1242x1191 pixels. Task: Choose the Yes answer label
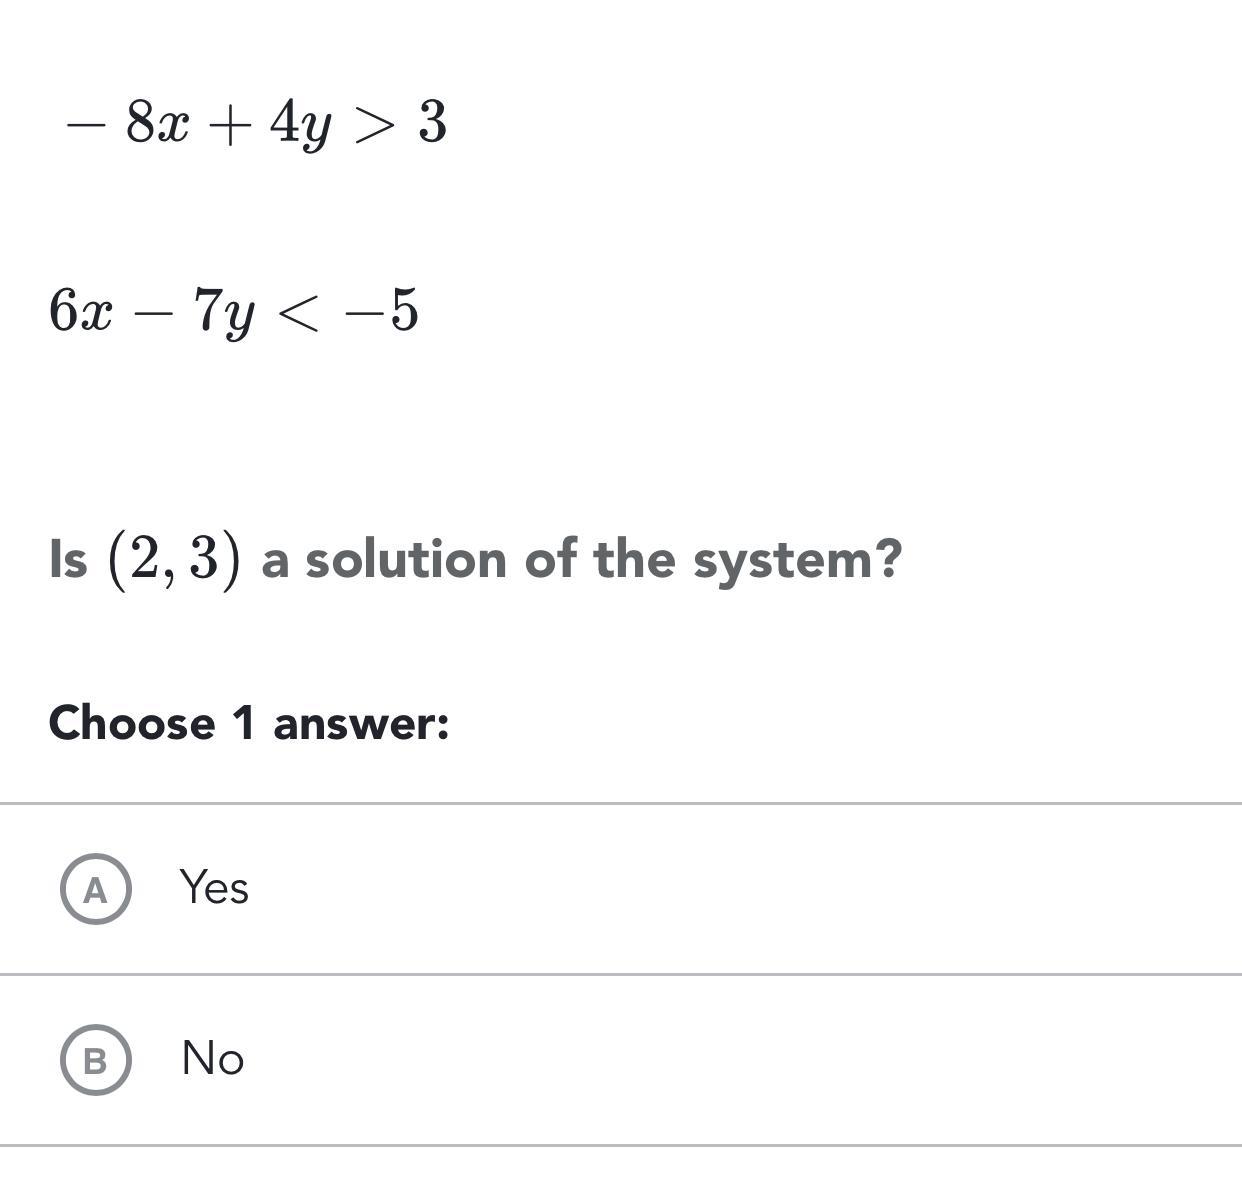click(214, 887)
